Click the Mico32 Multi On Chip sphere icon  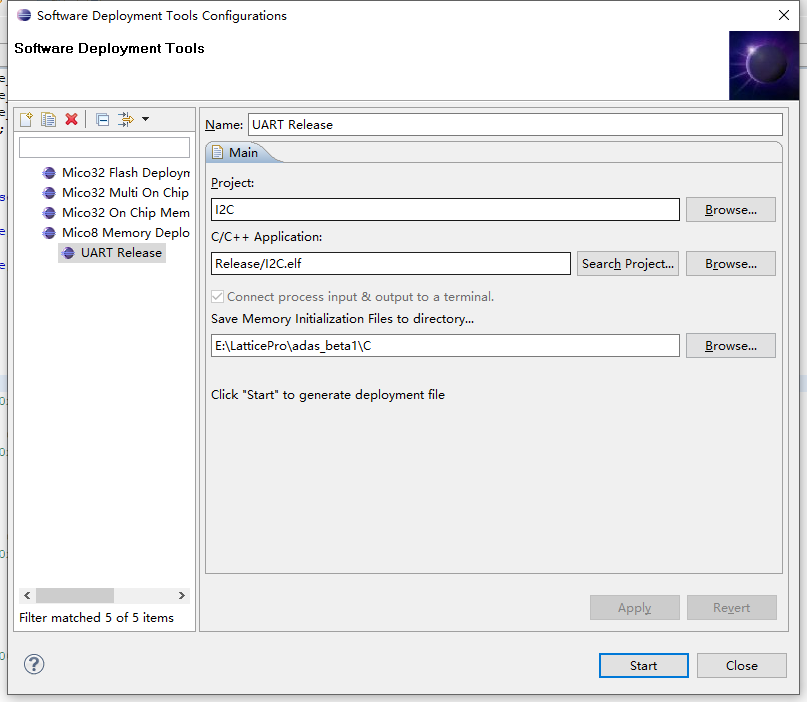click(49, 193)
